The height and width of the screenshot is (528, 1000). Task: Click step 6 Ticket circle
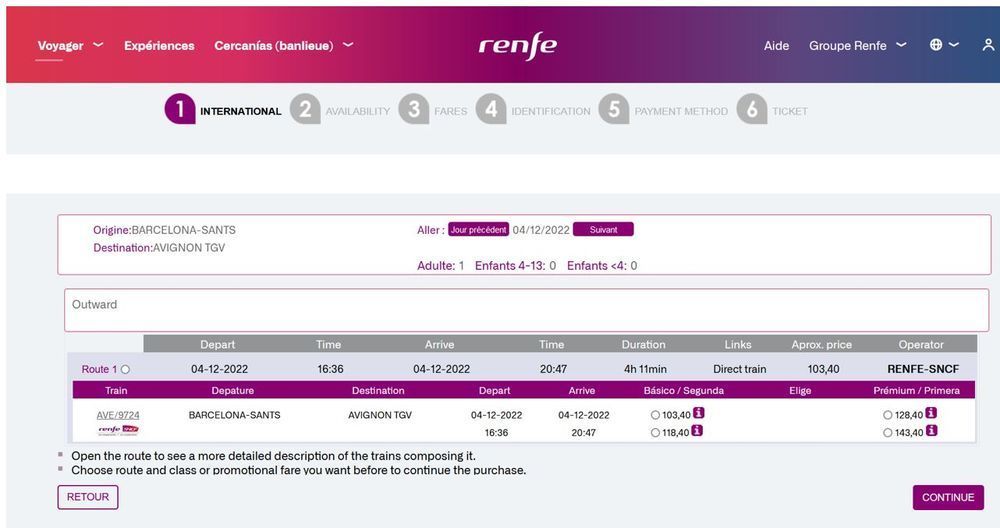(751, 109)
